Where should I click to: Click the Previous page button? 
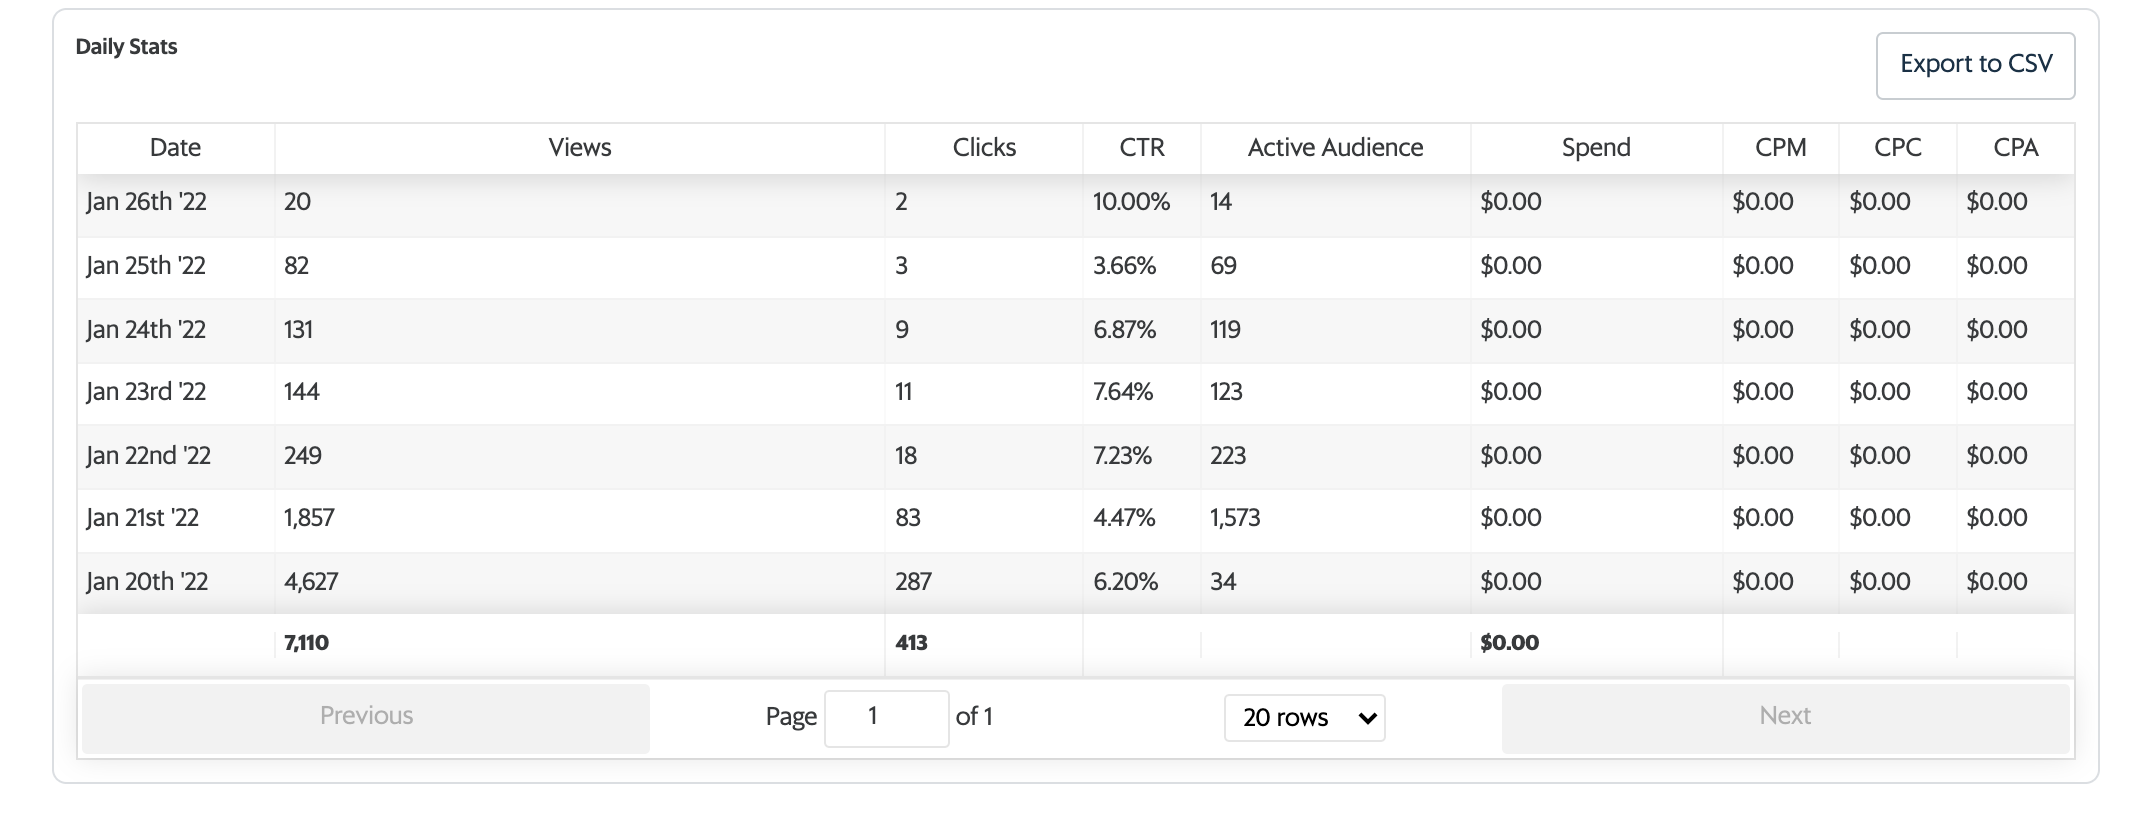point(366,717)
